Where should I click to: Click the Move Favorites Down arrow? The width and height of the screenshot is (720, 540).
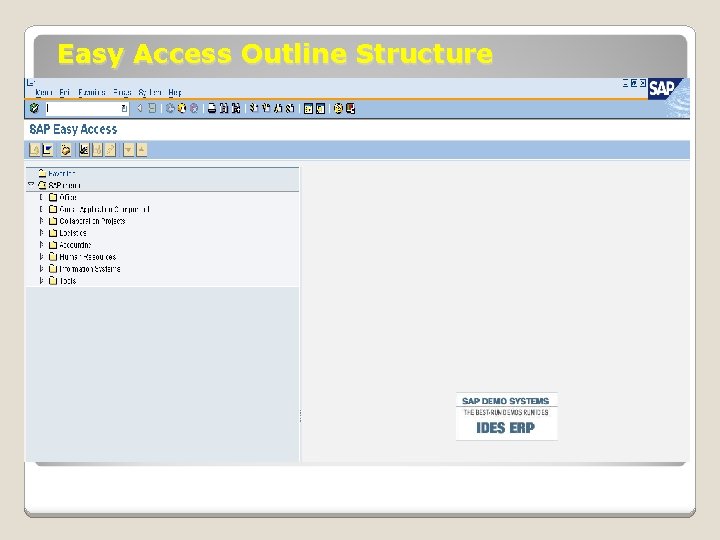[x=129, y=150]
